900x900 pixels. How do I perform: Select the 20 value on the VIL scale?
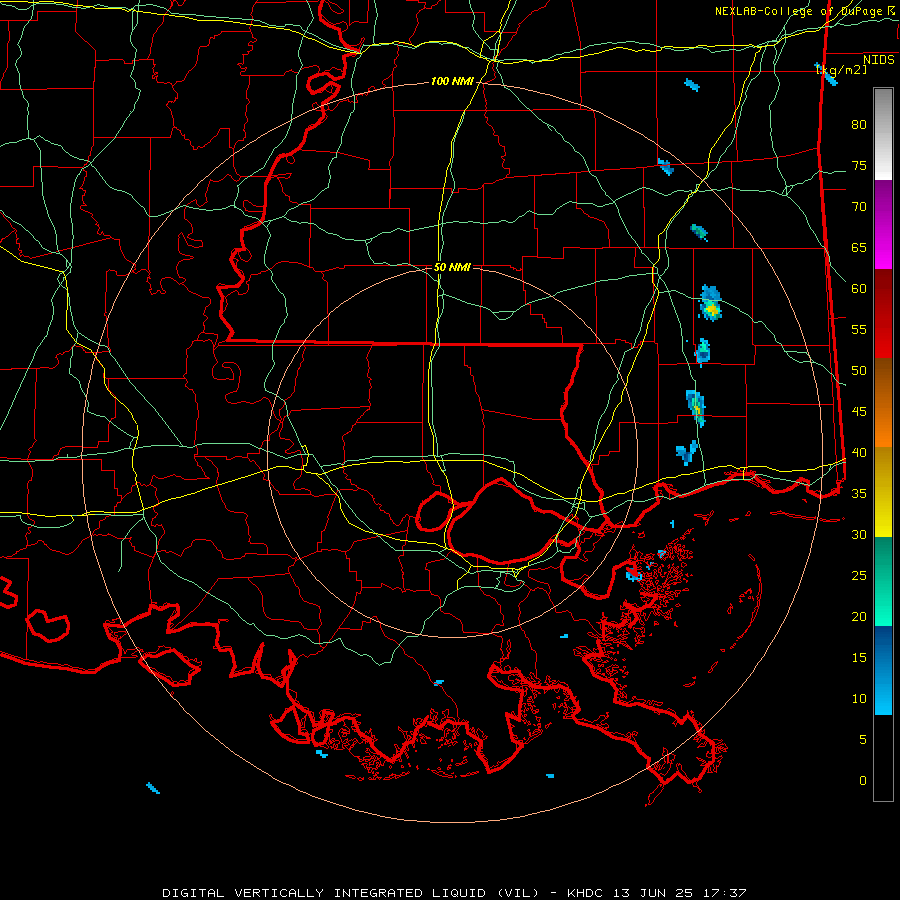click(x=859, y=617)
